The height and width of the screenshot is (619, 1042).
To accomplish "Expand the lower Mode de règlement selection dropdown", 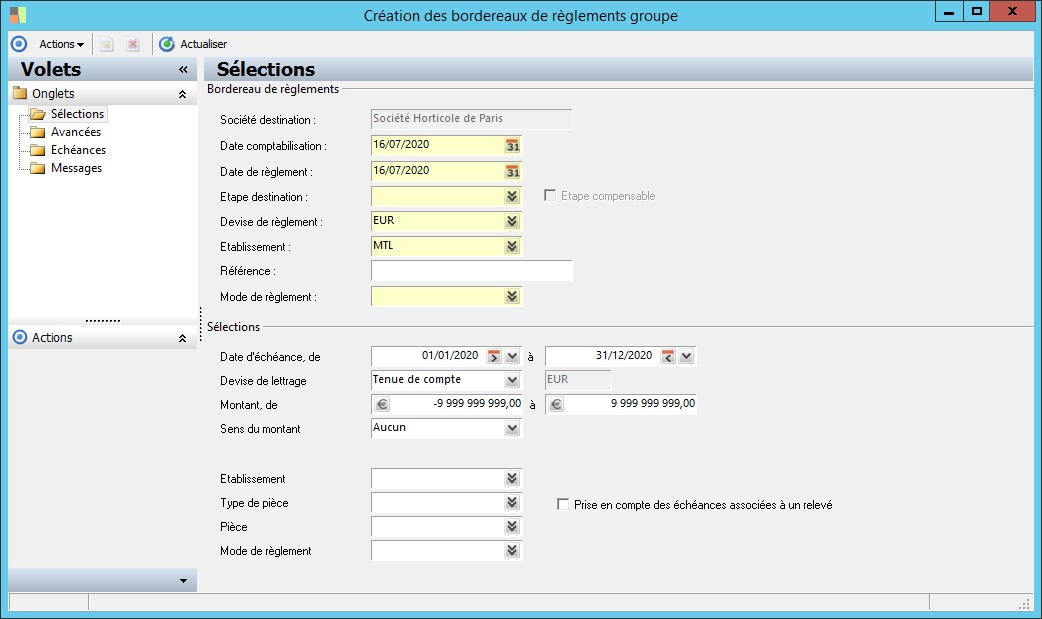I will click(512, 550).
